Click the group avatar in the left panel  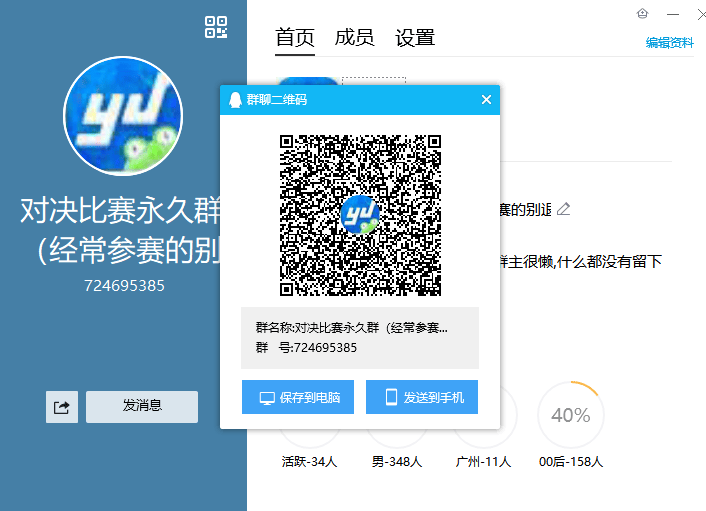click(123, 116)
